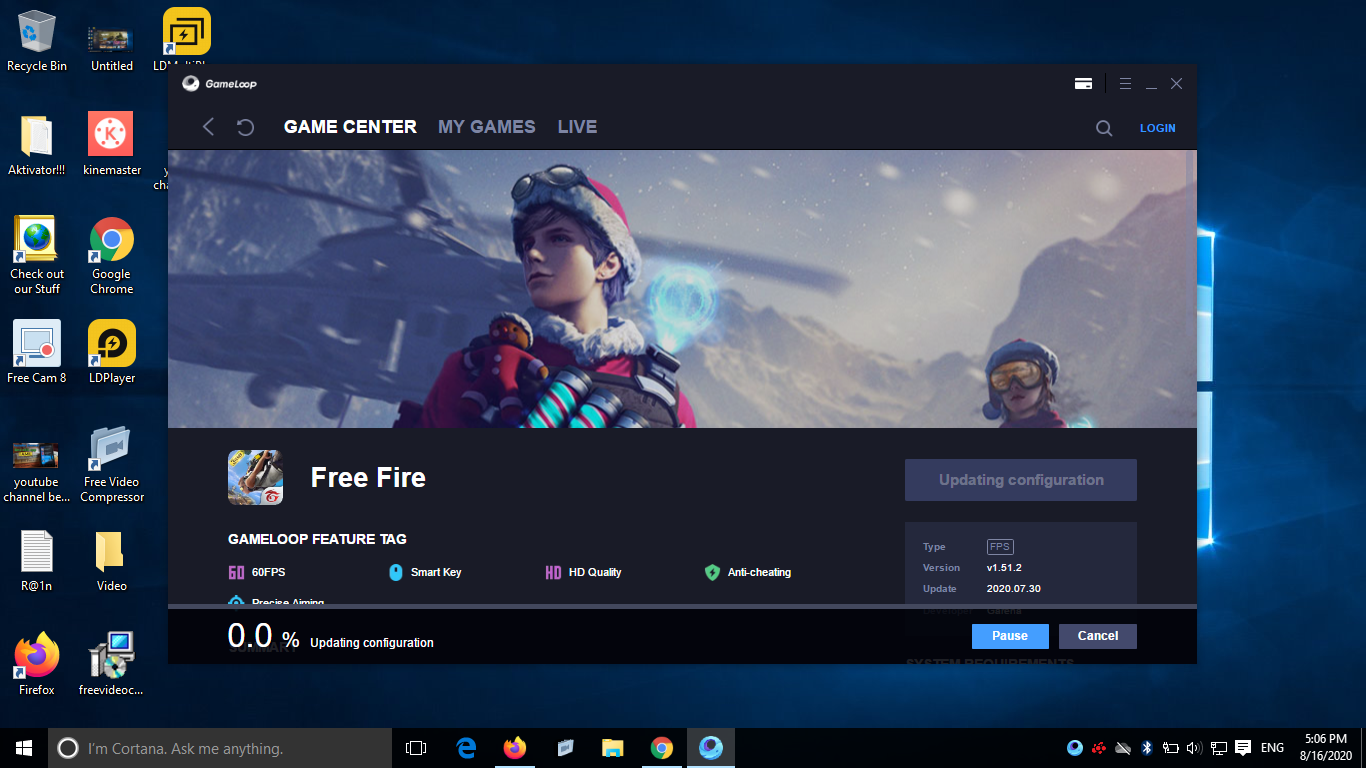Image resolution: width=1366 pixels, height=768 pixels.
Task: Open the LIVE tab
Action: click(577, 127)
